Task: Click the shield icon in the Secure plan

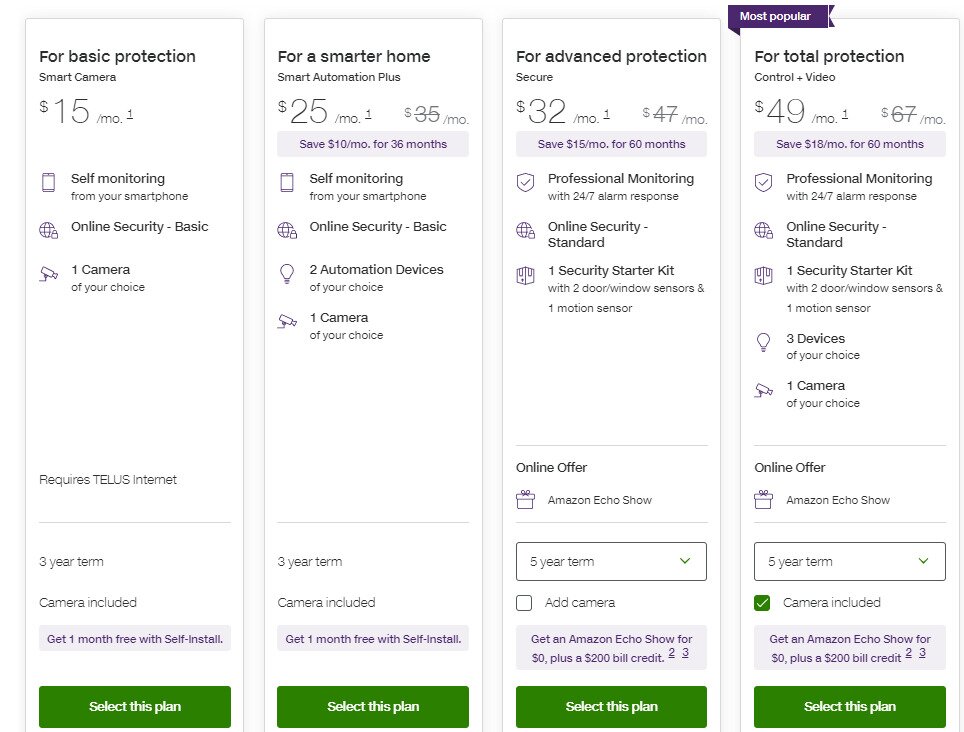Action: point(525,182)
